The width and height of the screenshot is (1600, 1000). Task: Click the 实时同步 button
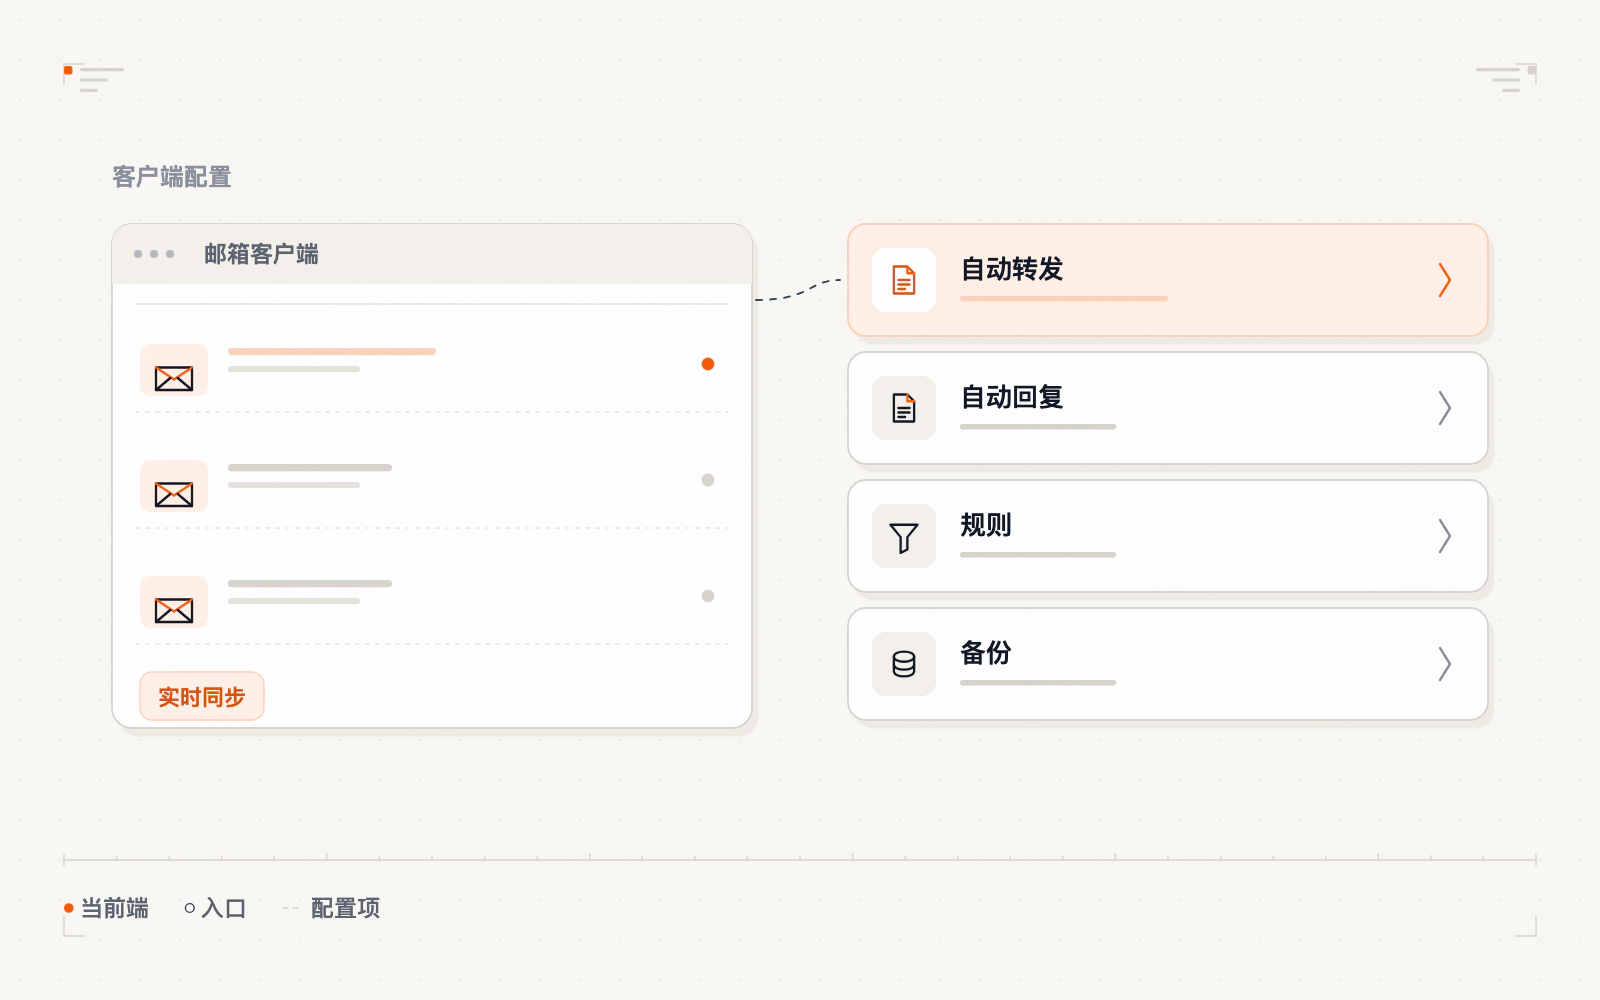click(202, 696)
